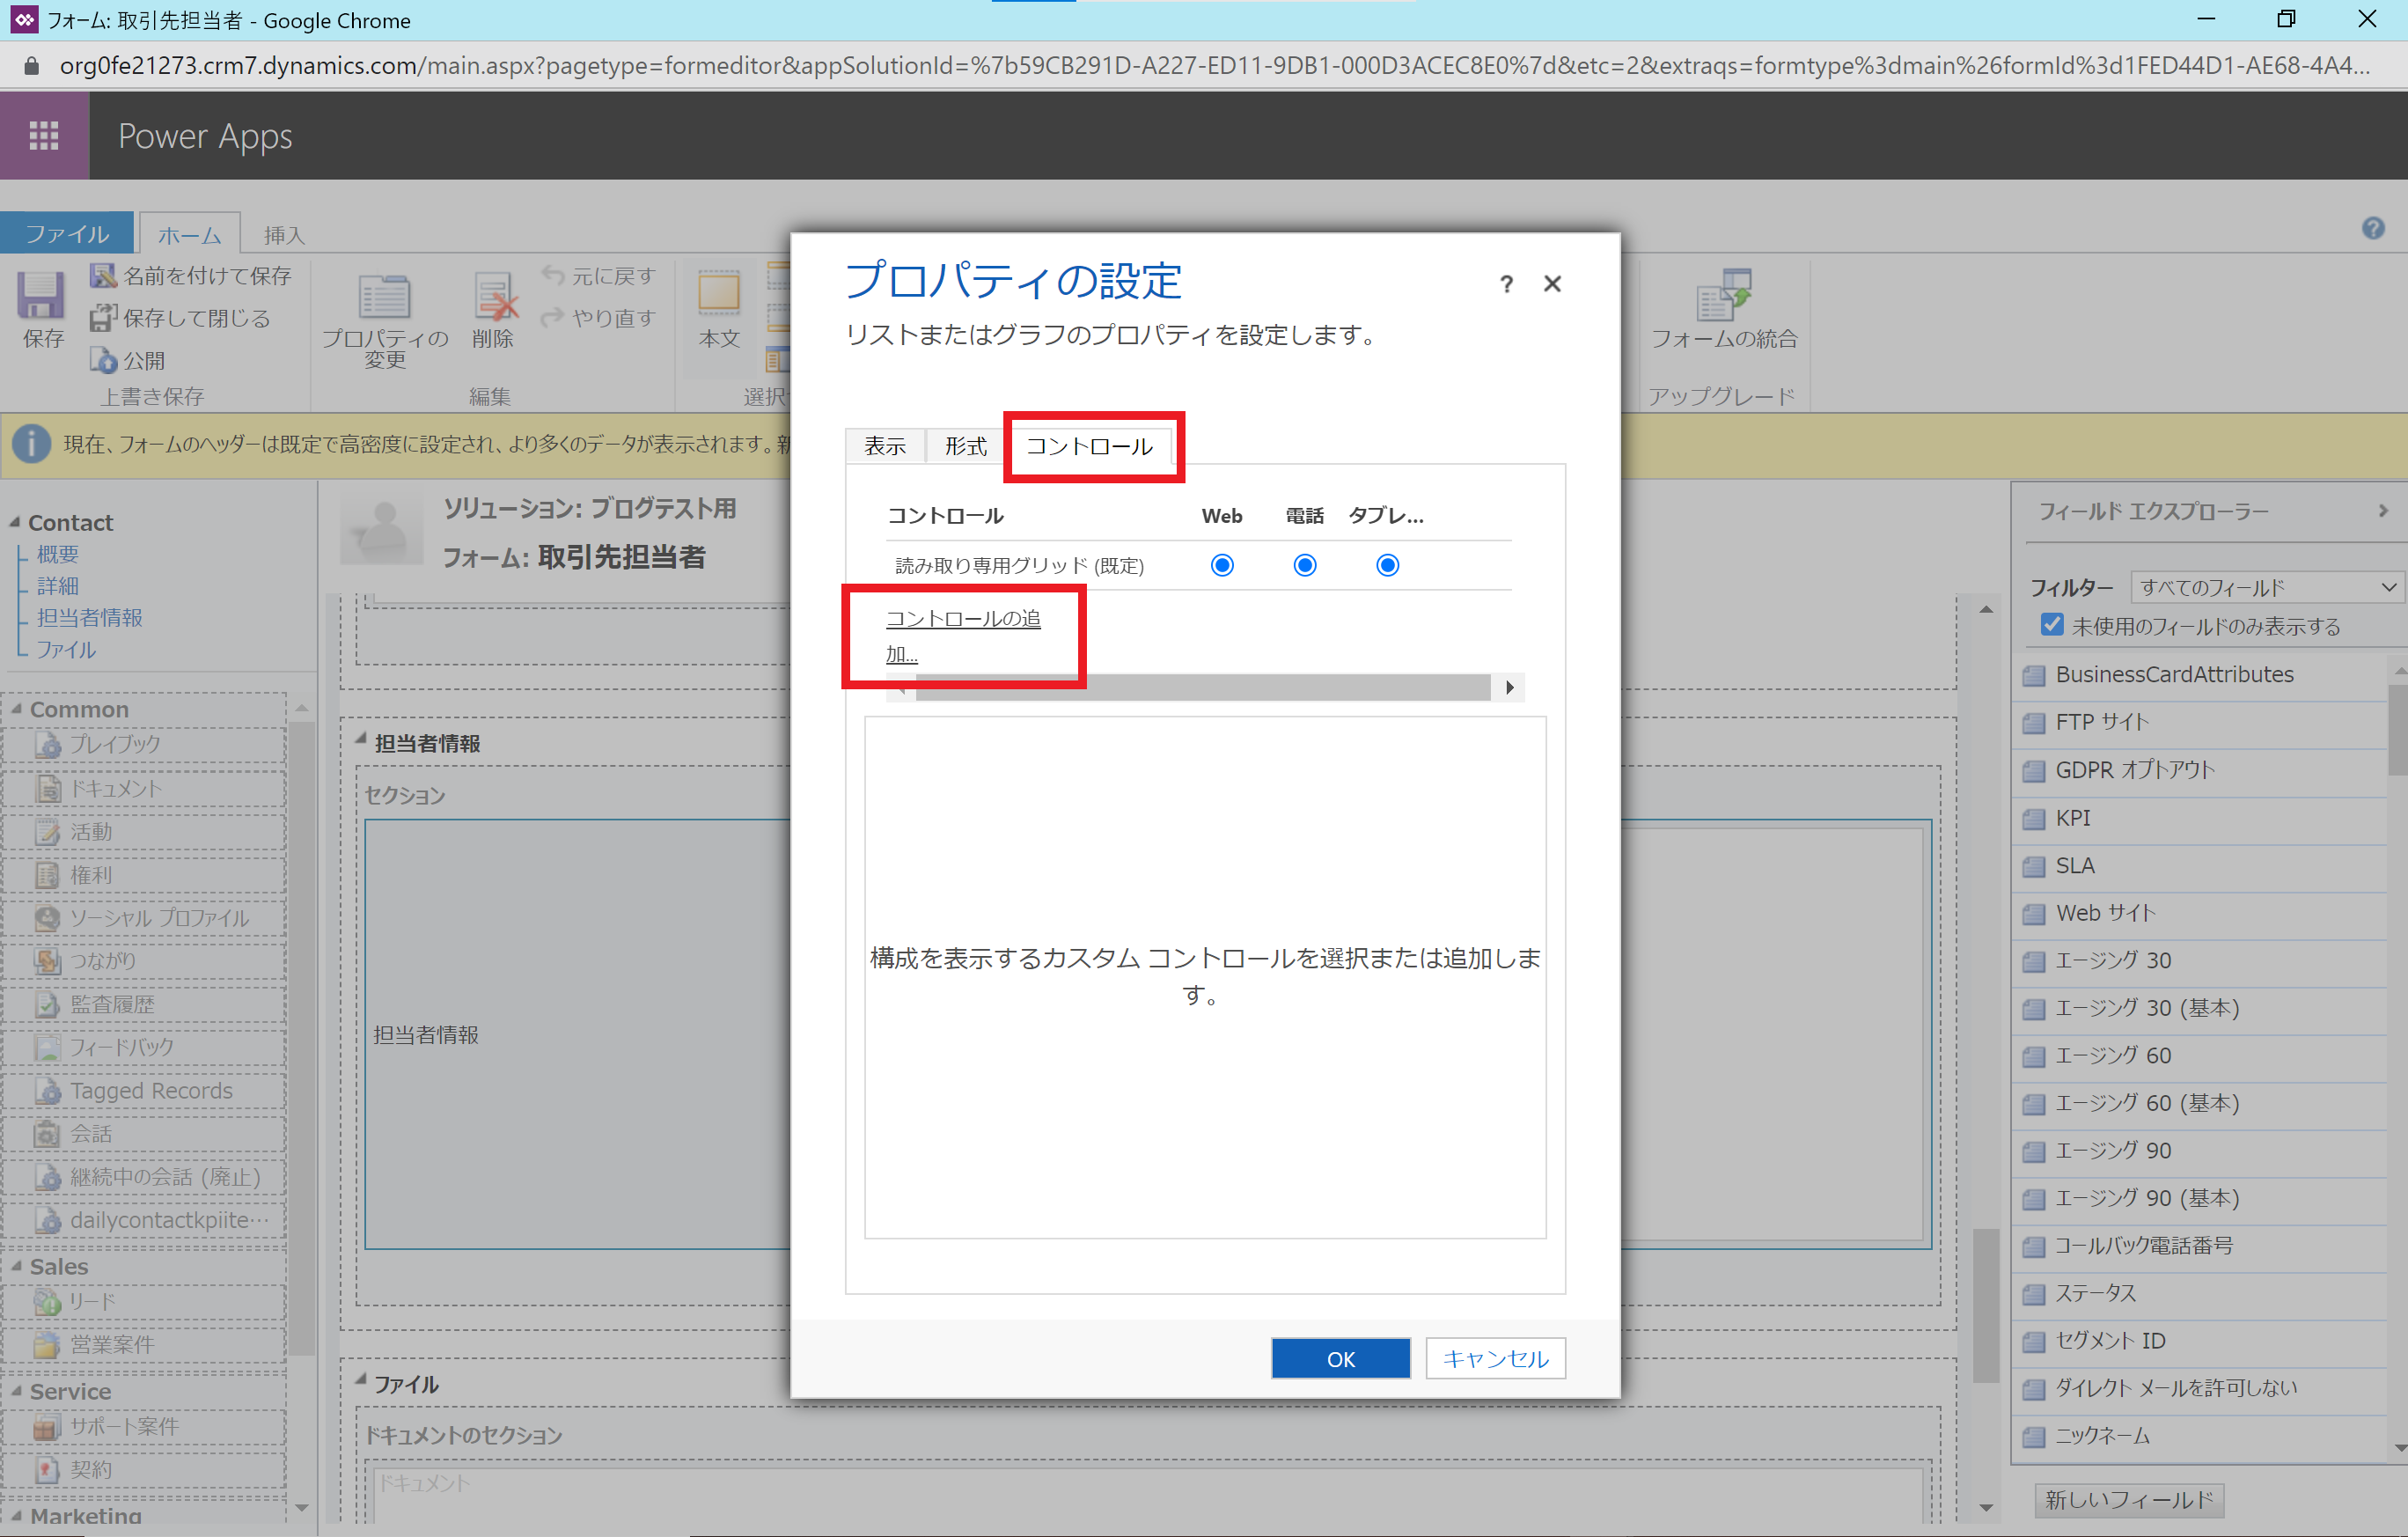Toggle 未使用のフィールドのみ表示する checkbox
Screen dimensions: 2408x1537
tap(2052, 625)
